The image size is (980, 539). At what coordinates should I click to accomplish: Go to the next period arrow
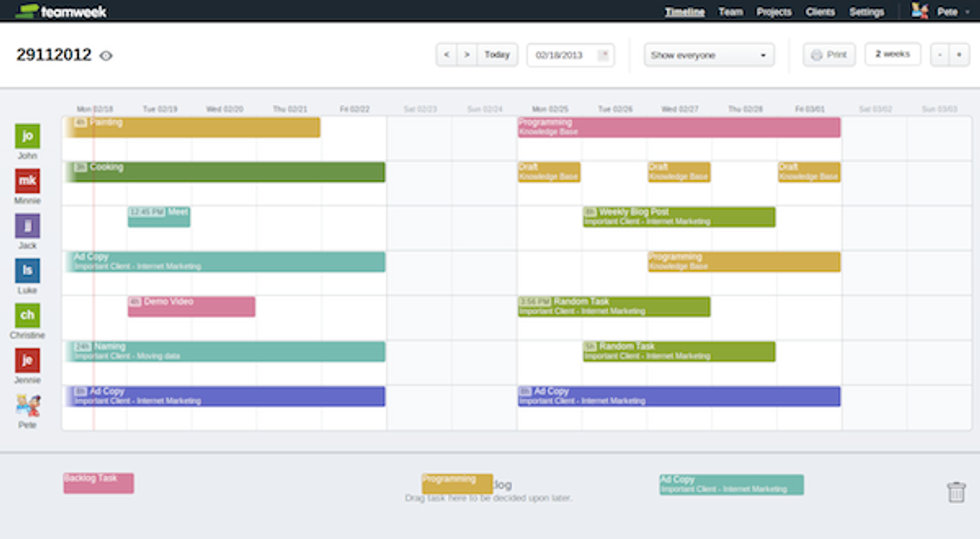(467, 55)
